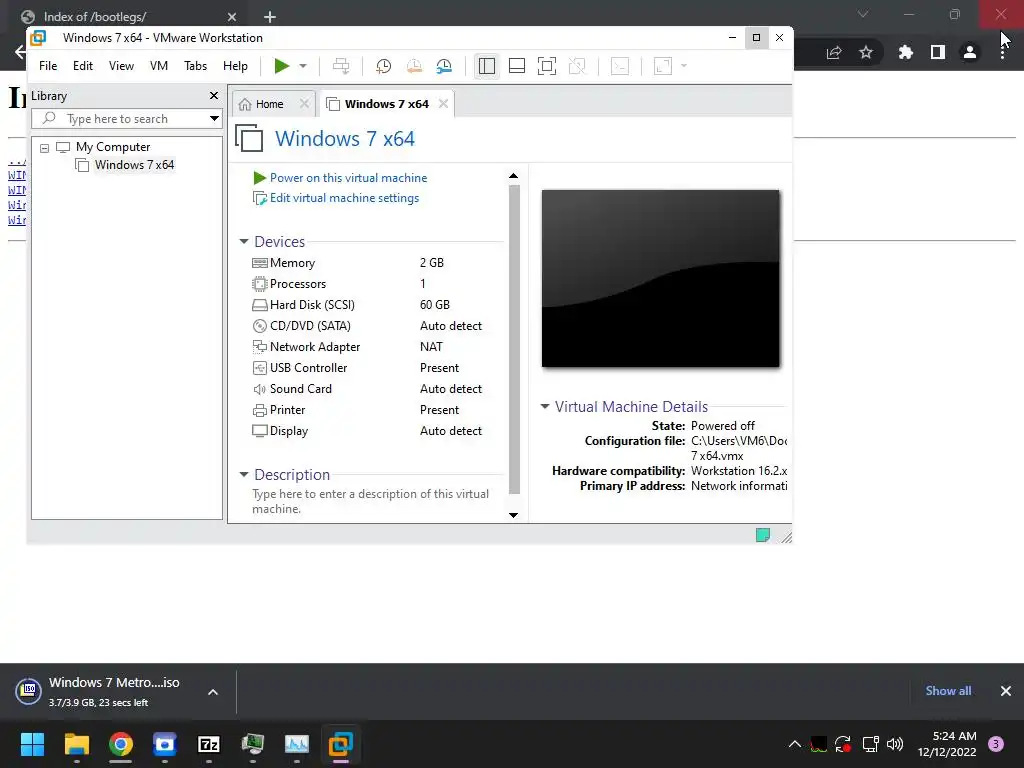This screenshot has height=768, width=1024.
Task: Click the Display device icon
Action: [259, 431]
